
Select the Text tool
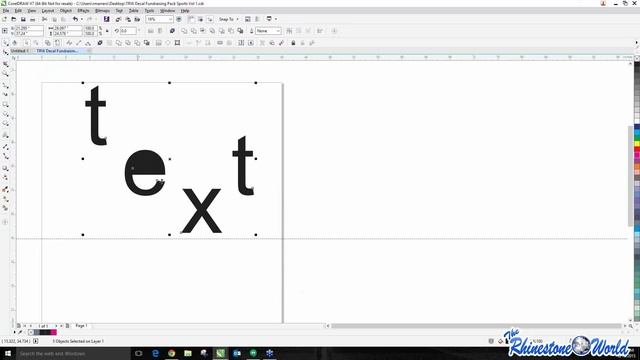(x=5, y=136)
